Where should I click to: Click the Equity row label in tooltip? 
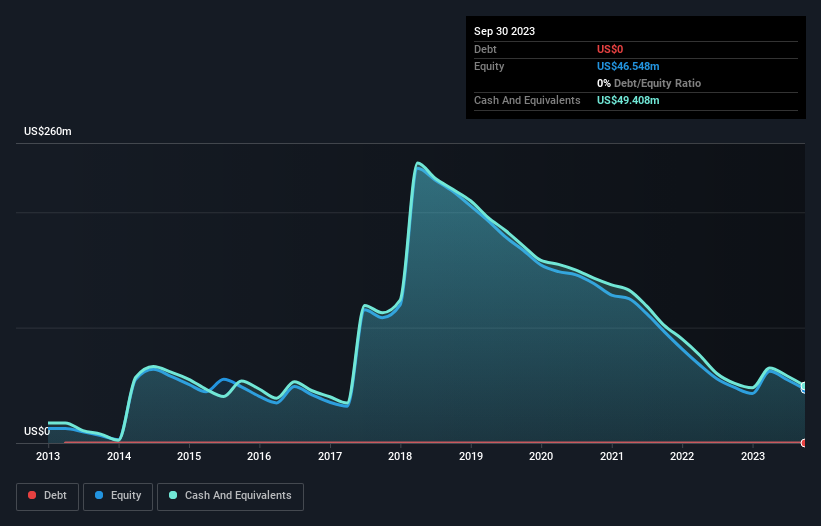tap(489, 66)
